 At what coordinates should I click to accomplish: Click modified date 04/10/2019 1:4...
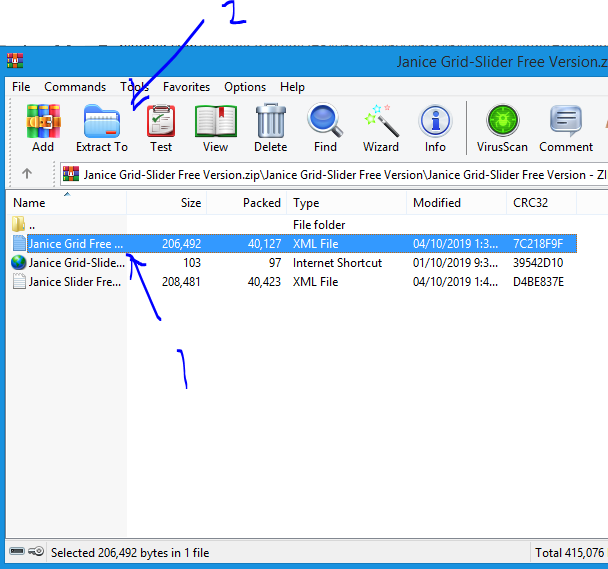[x=456, y=282]
